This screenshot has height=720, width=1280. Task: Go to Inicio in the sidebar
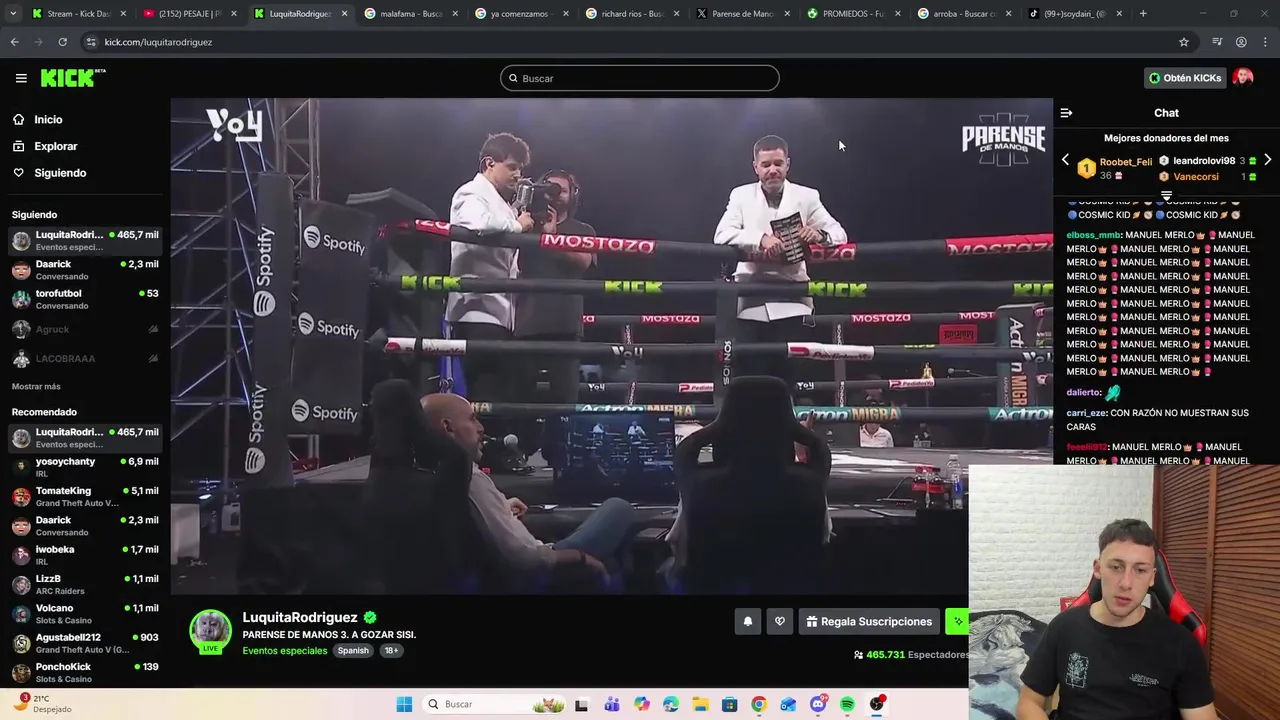coord(48,119)
